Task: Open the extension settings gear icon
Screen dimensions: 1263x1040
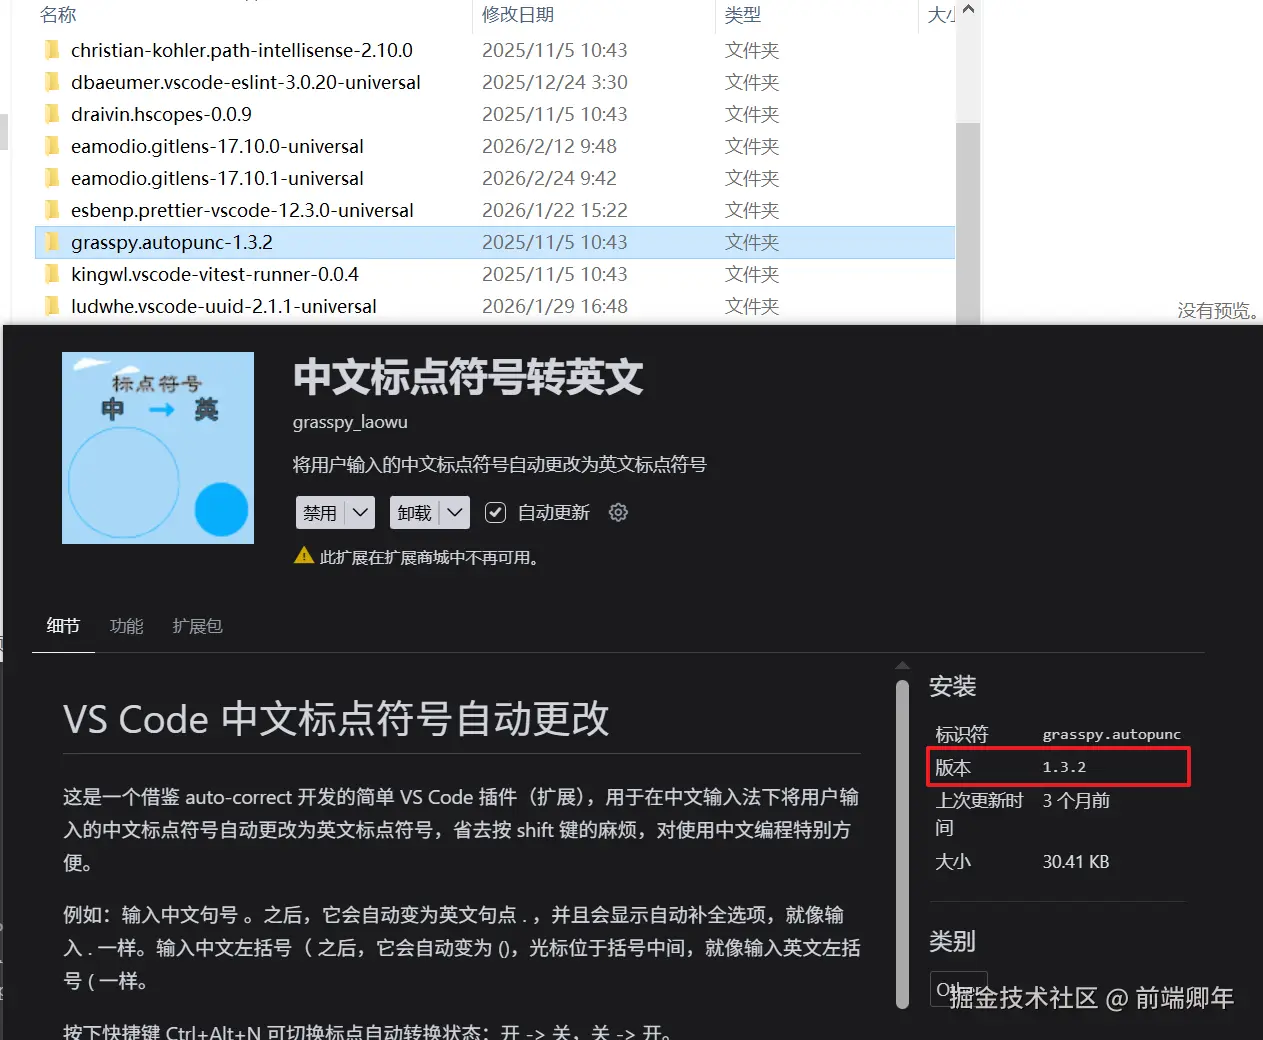Action: coord(618,512)
